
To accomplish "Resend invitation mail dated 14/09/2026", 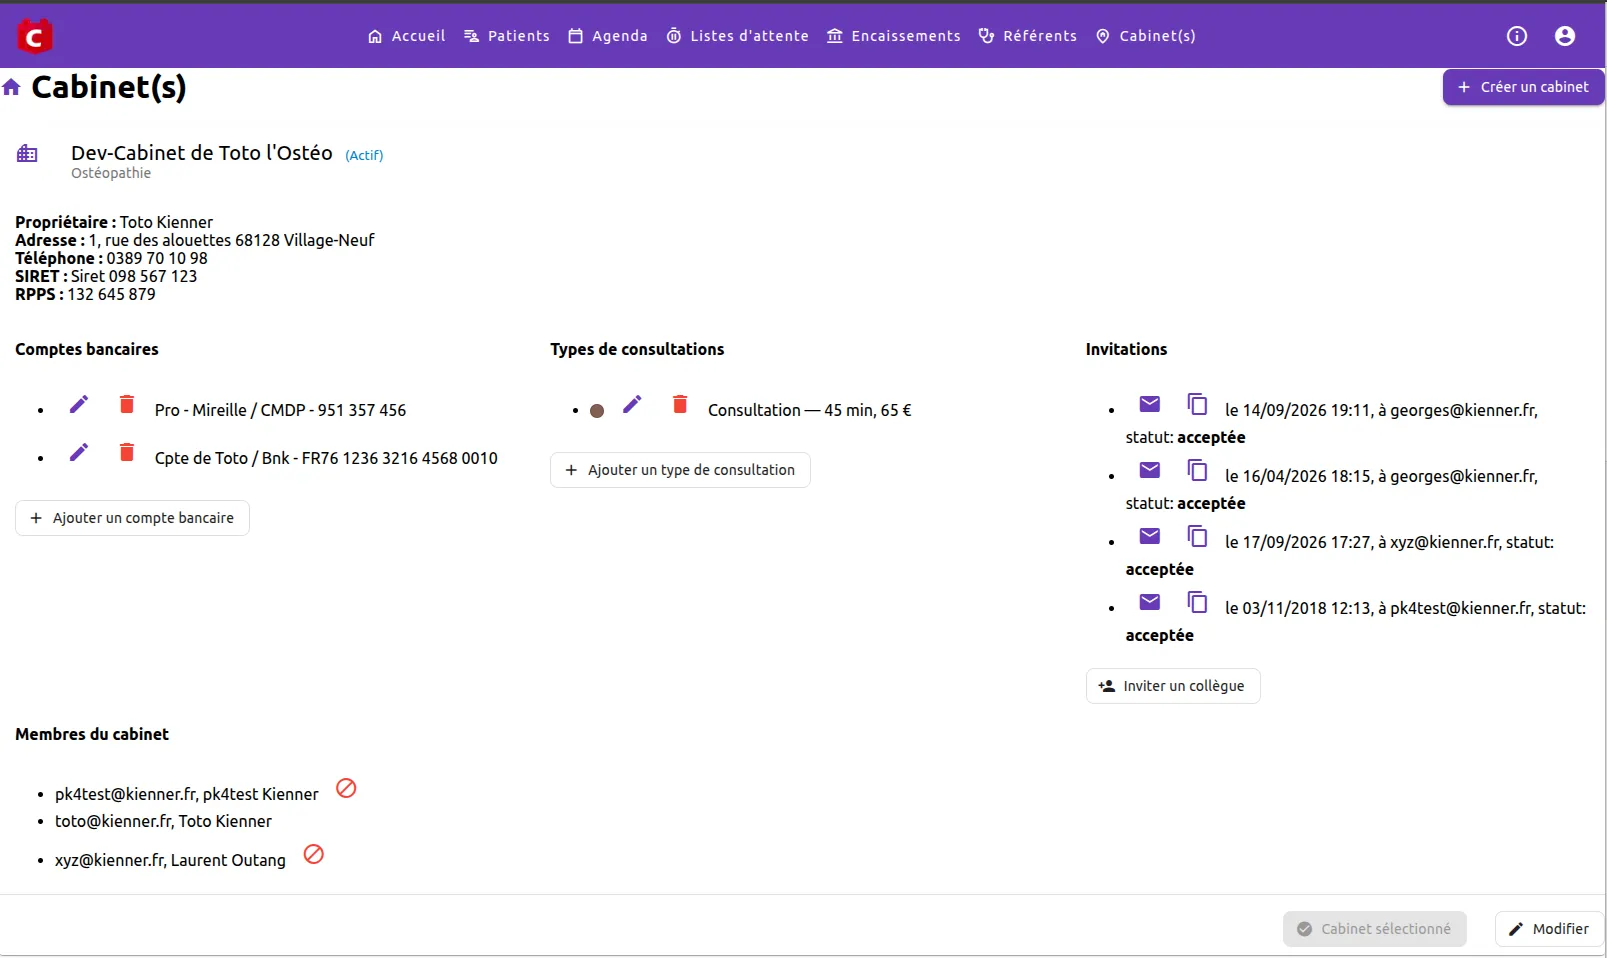I will point(1150,404).
